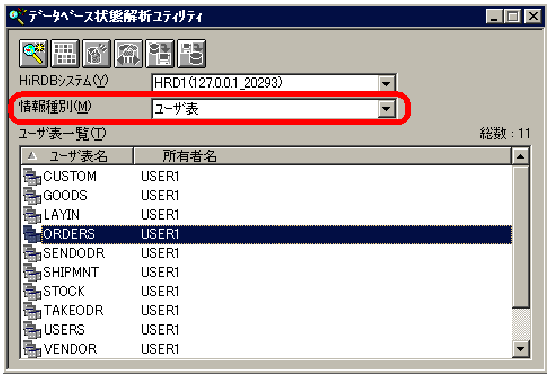Screen dimensions: 549x377
Task: Click USER1 owner in the STOCK row
Action: [160, 292]
